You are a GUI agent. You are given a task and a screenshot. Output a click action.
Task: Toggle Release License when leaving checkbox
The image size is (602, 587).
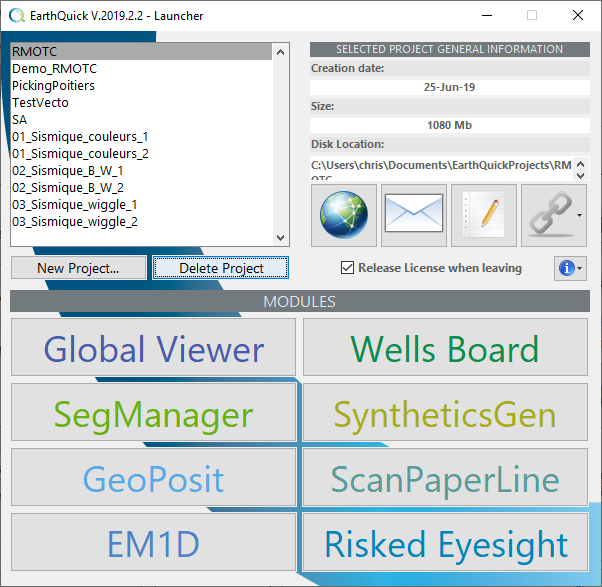point(347,268)
